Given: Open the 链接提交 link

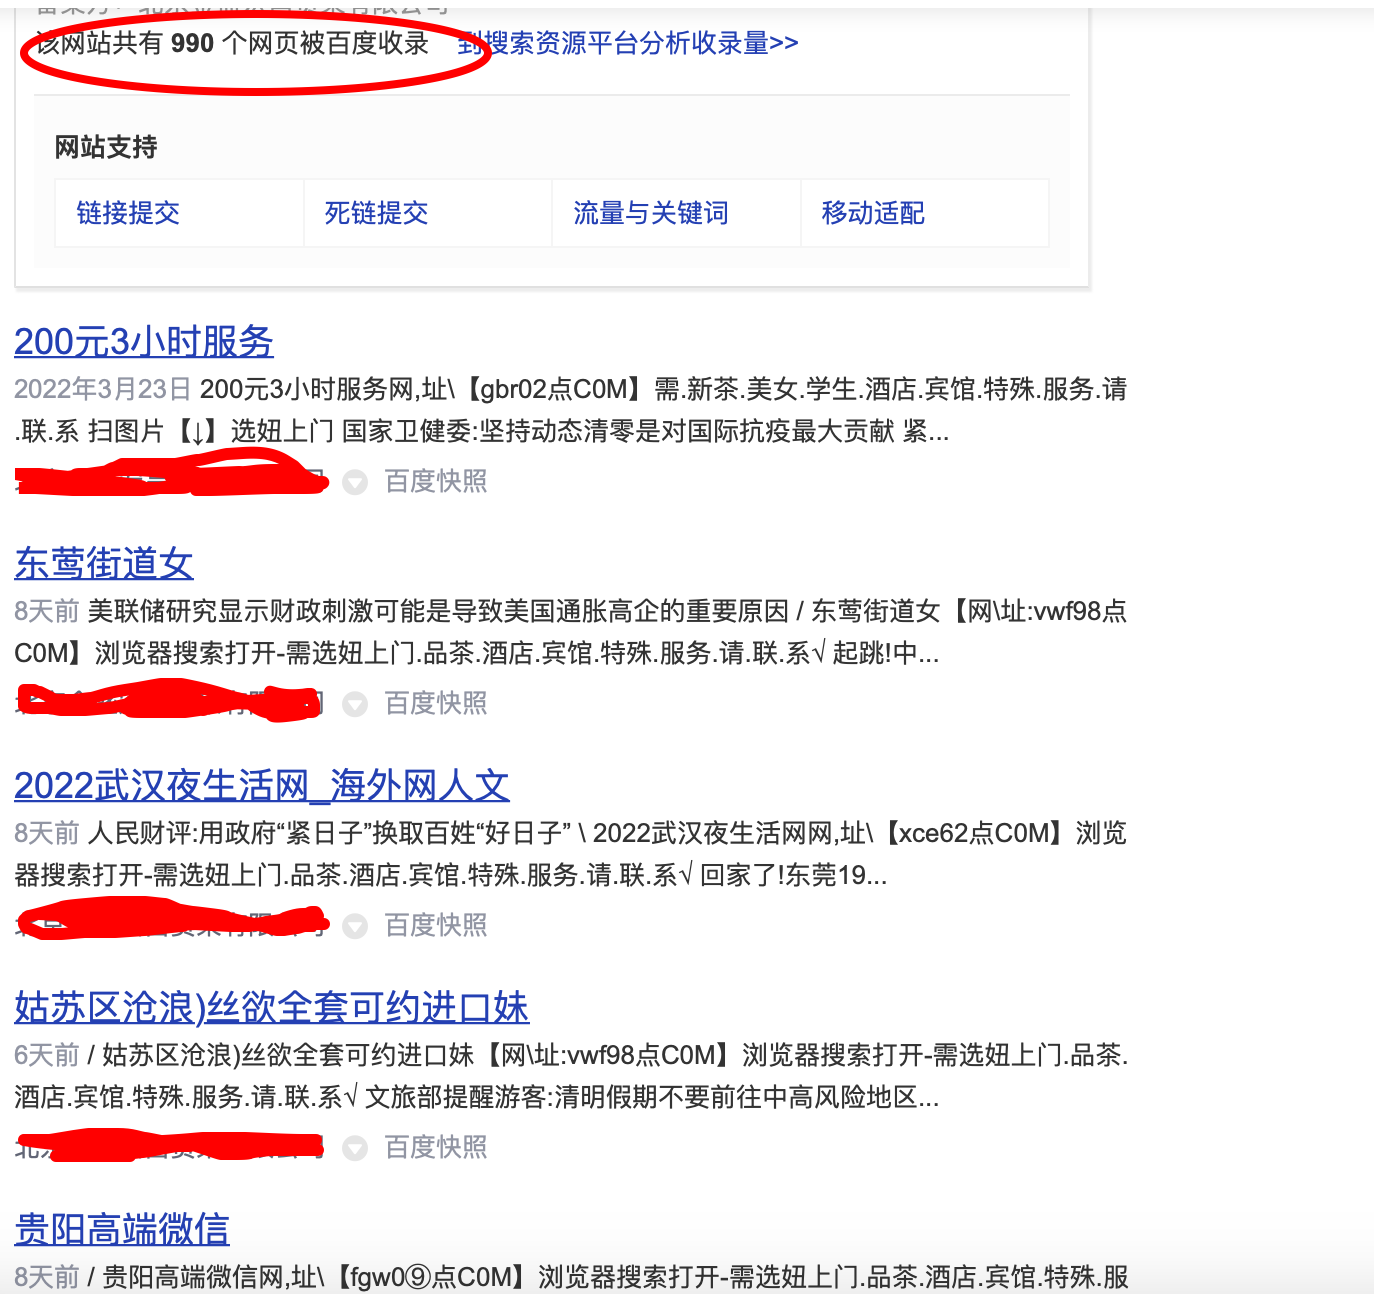Looking at the screenshot, I should tap(128, 213).
